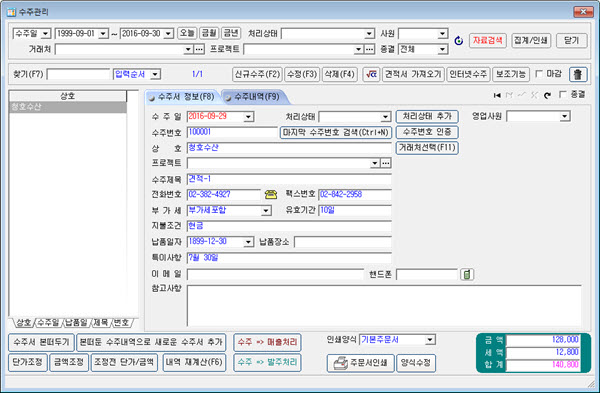Click 금액조정 button
Image resolution: width=600 pixels, height=393 pixels.
click(x=69, y=362)
